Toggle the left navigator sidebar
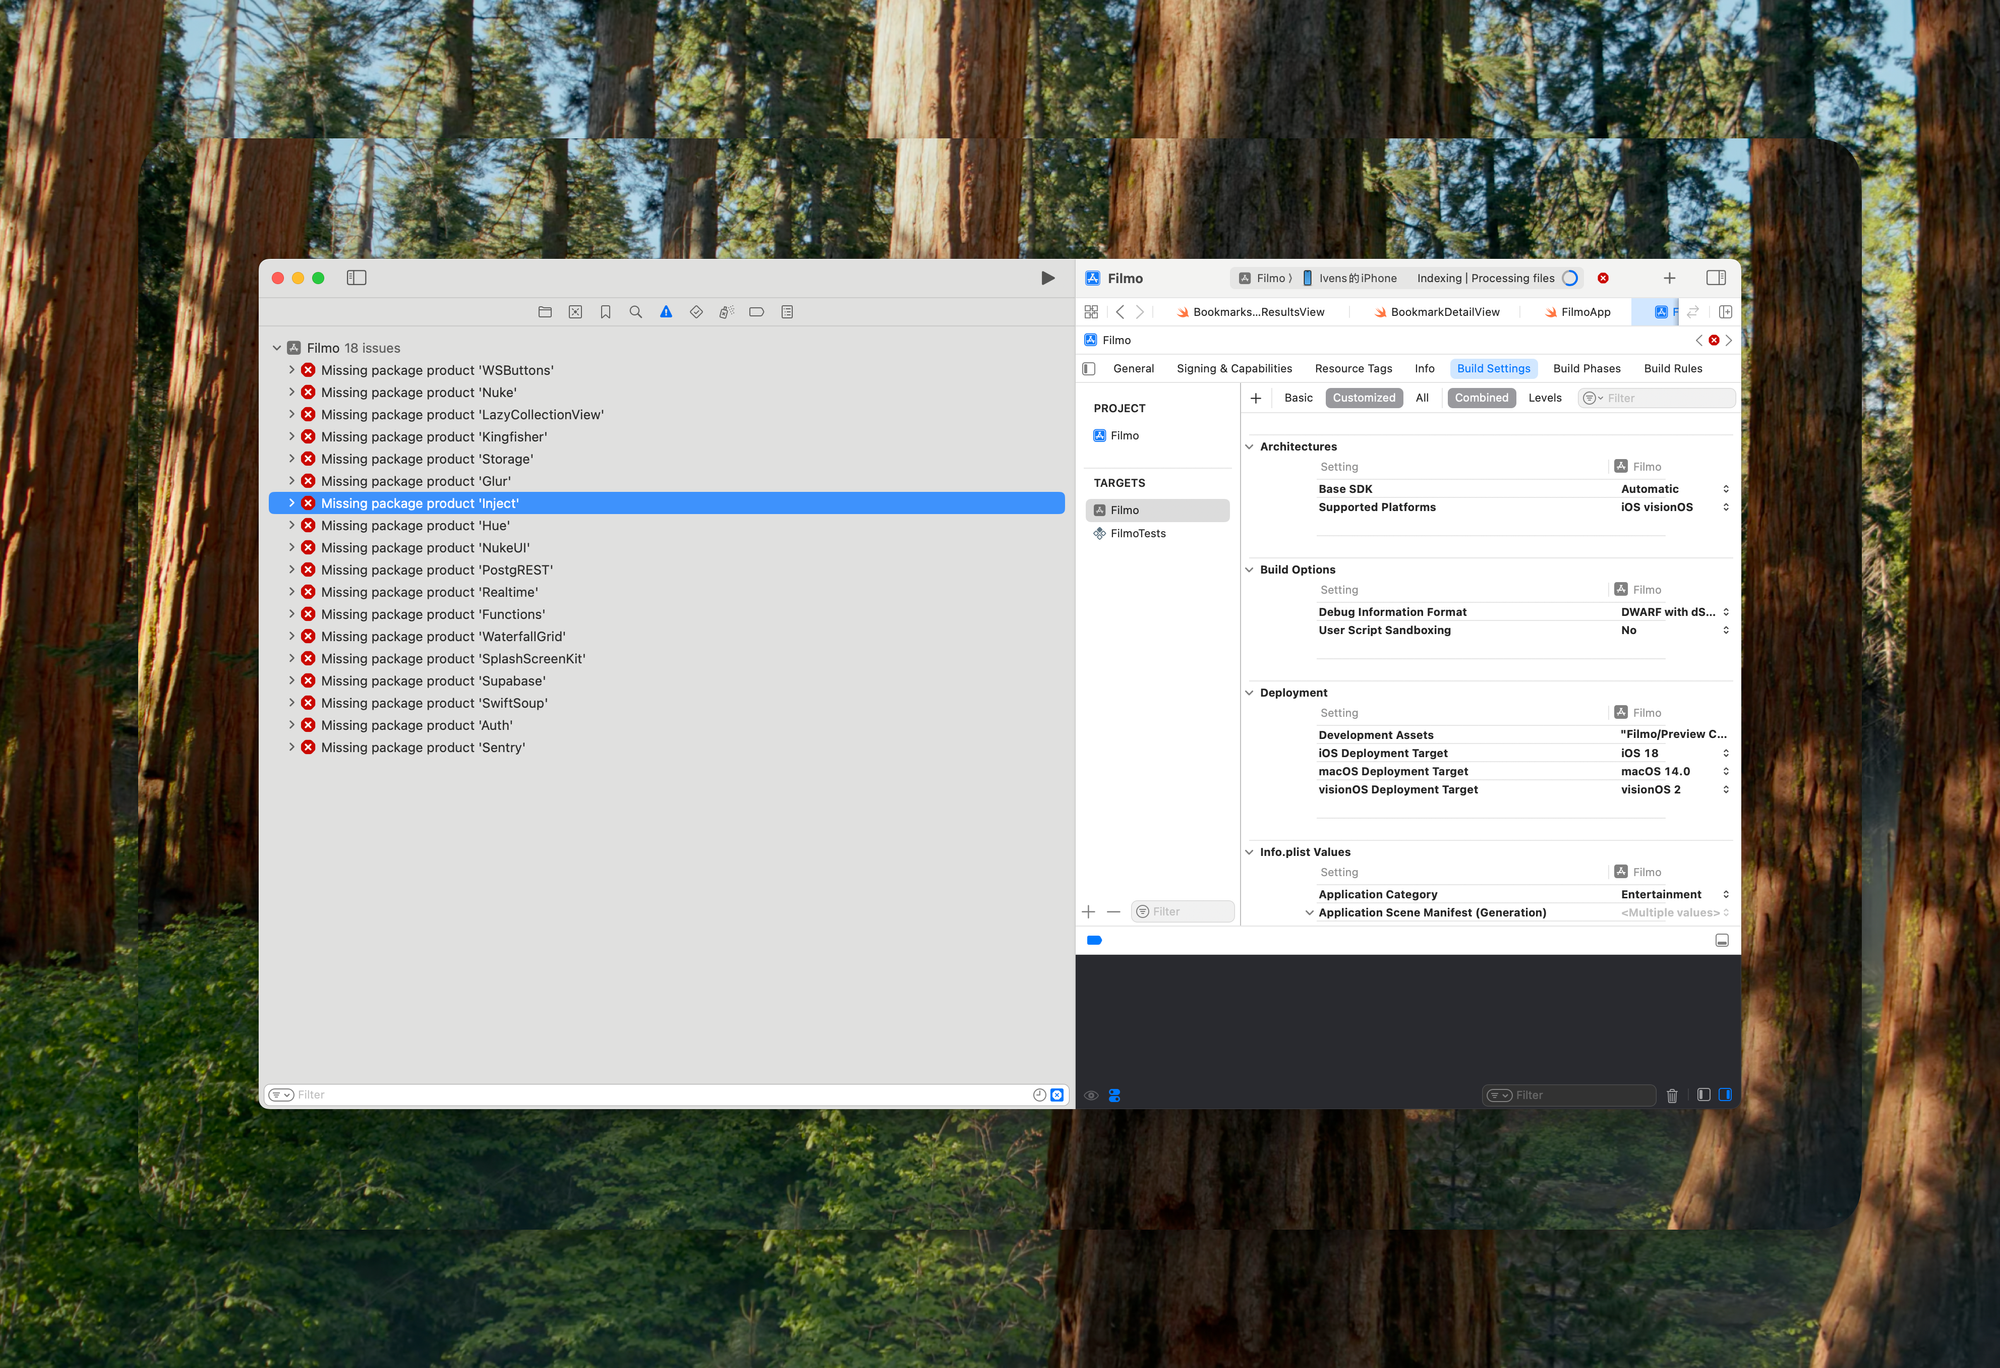The image size is (2000, 1368). tap(356, 278)
